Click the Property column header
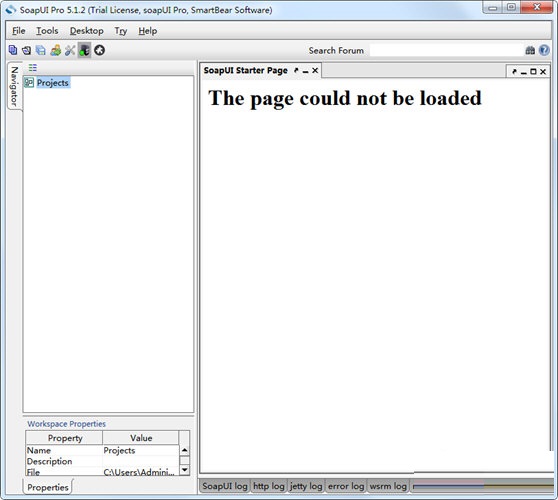 65,438
